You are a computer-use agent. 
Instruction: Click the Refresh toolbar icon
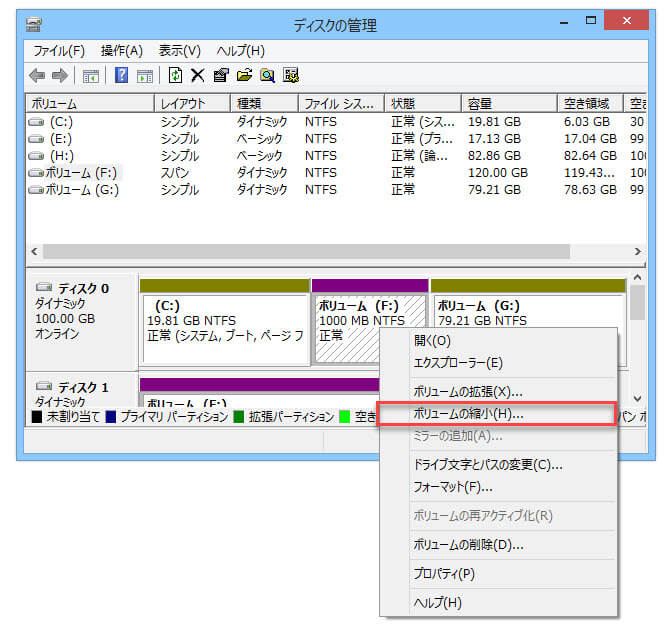click(176, 75)
